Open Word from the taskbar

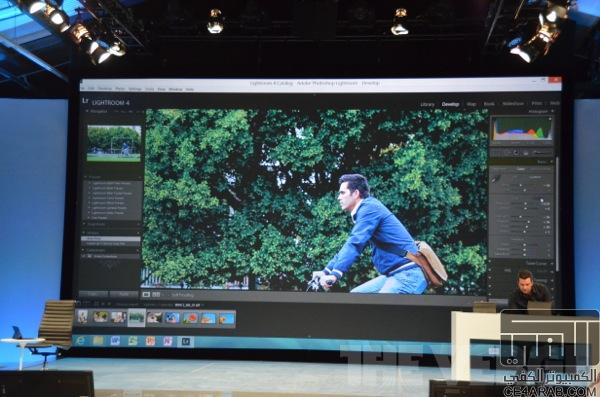tap(115, 341)
